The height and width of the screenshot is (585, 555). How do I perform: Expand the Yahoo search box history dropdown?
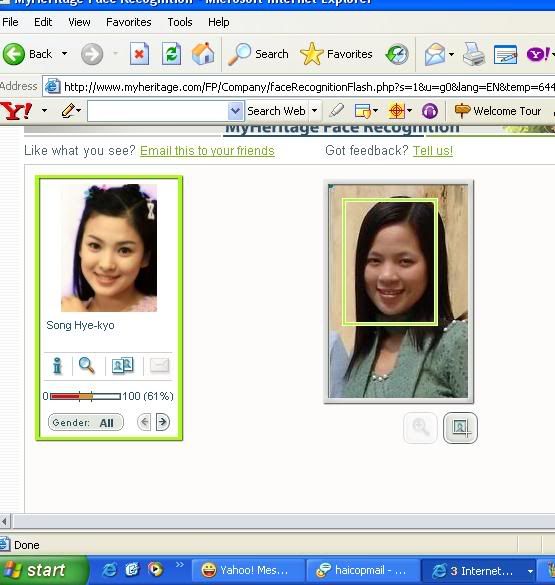click(235, 111)
